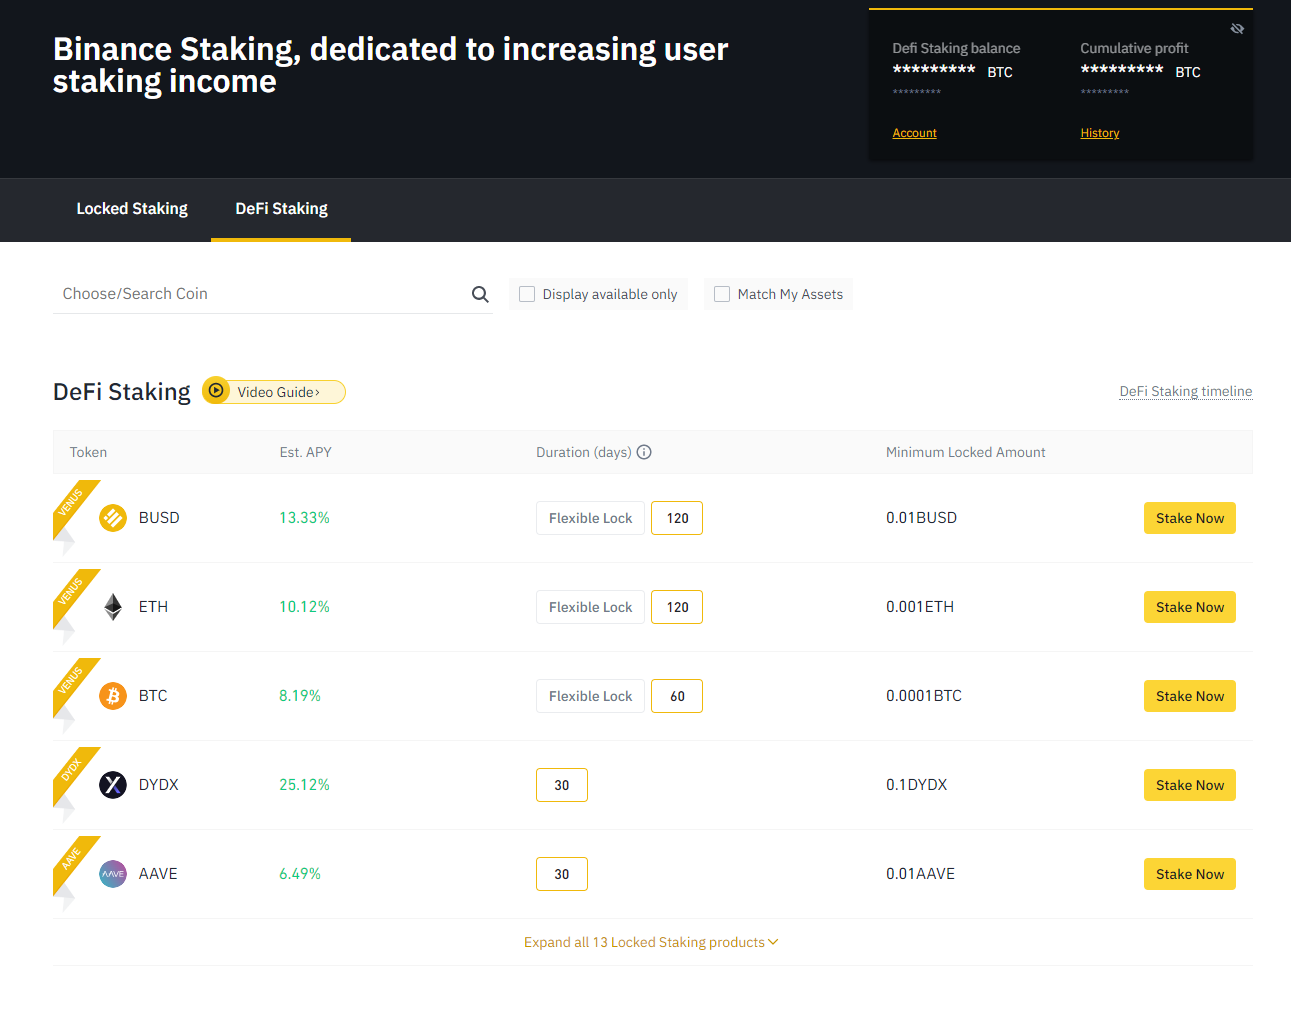Click the 0.01BUSD minimum amount

pos(921,518)
